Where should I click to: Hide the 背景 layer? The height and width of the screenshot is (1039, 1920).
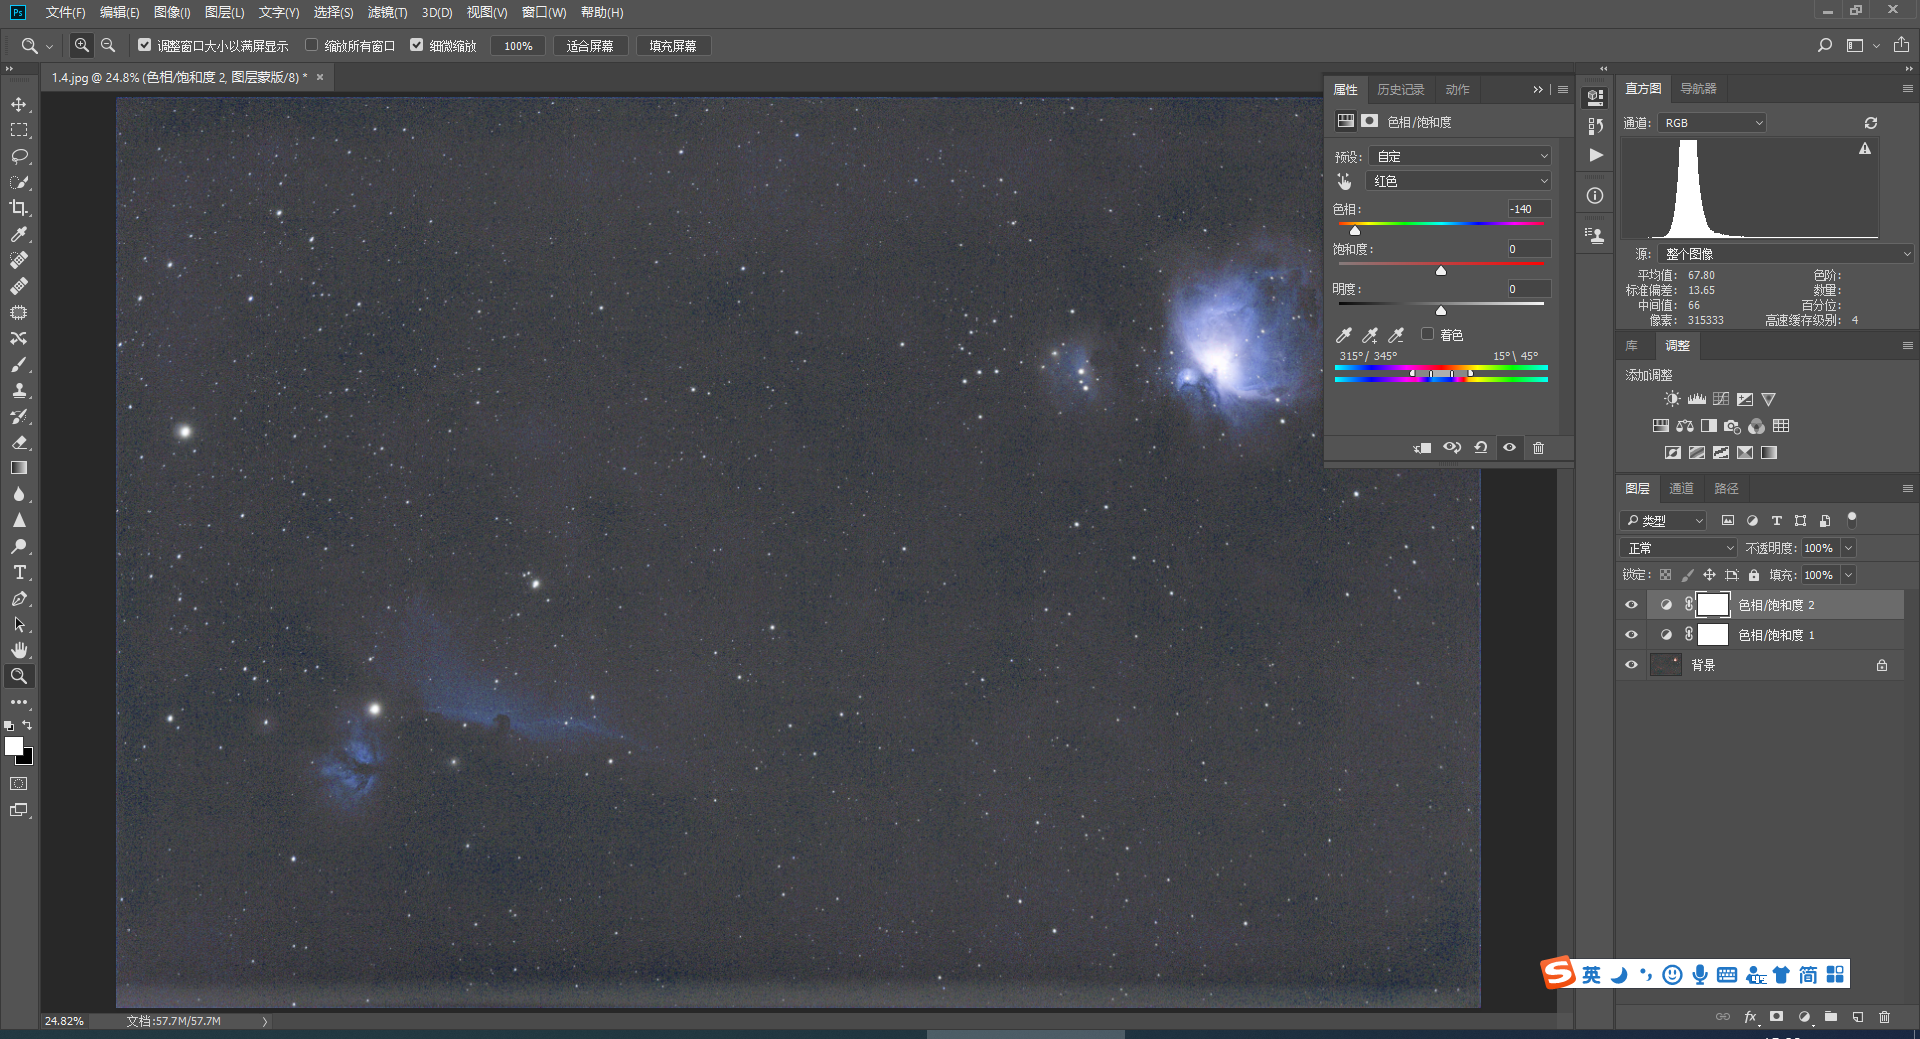click(x=1631, y=665)
